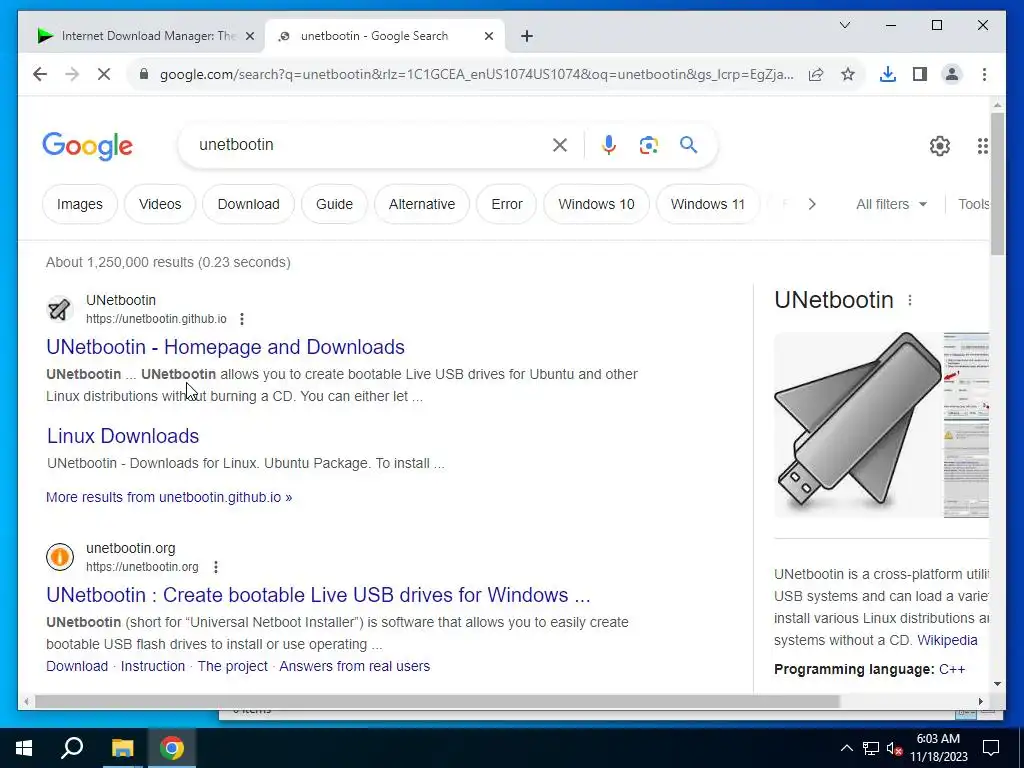Search by image with Google Lens
The image size is (1024, 768).
(648, 145)
